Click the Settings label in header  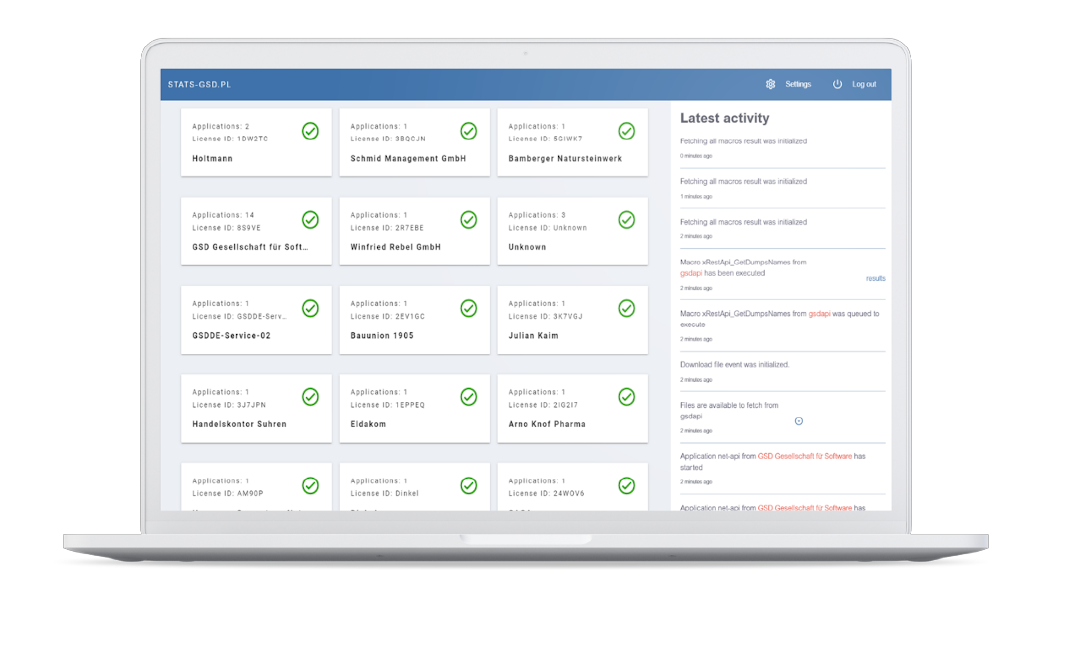pyautogui.click(x=798, y=85)
